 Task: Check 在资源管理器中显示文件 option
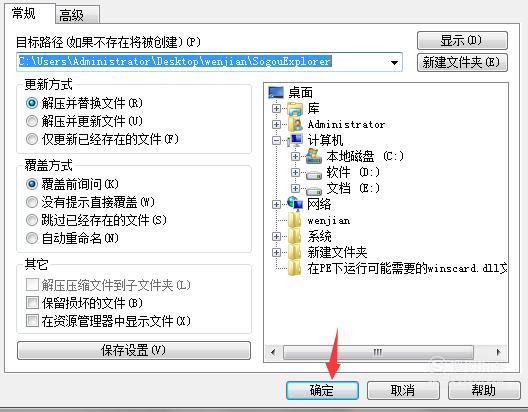32,320
